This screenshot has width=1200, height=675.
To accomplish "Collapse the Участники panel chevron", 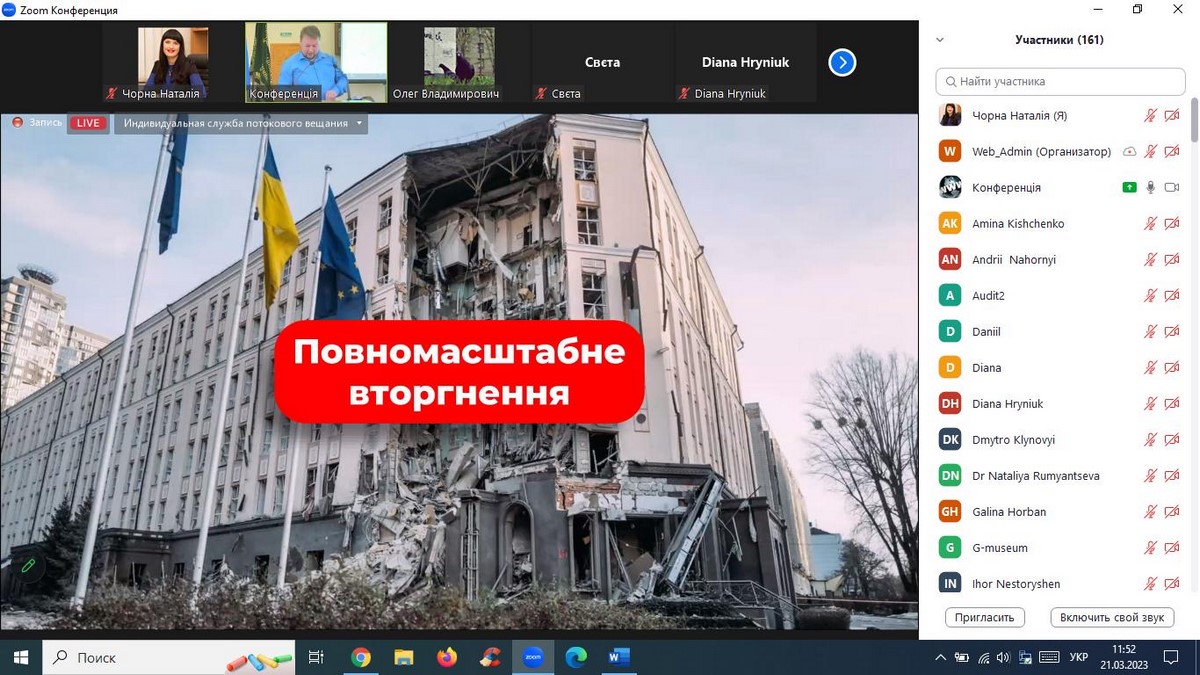I will pyautogui.click(x=939, y=41).
